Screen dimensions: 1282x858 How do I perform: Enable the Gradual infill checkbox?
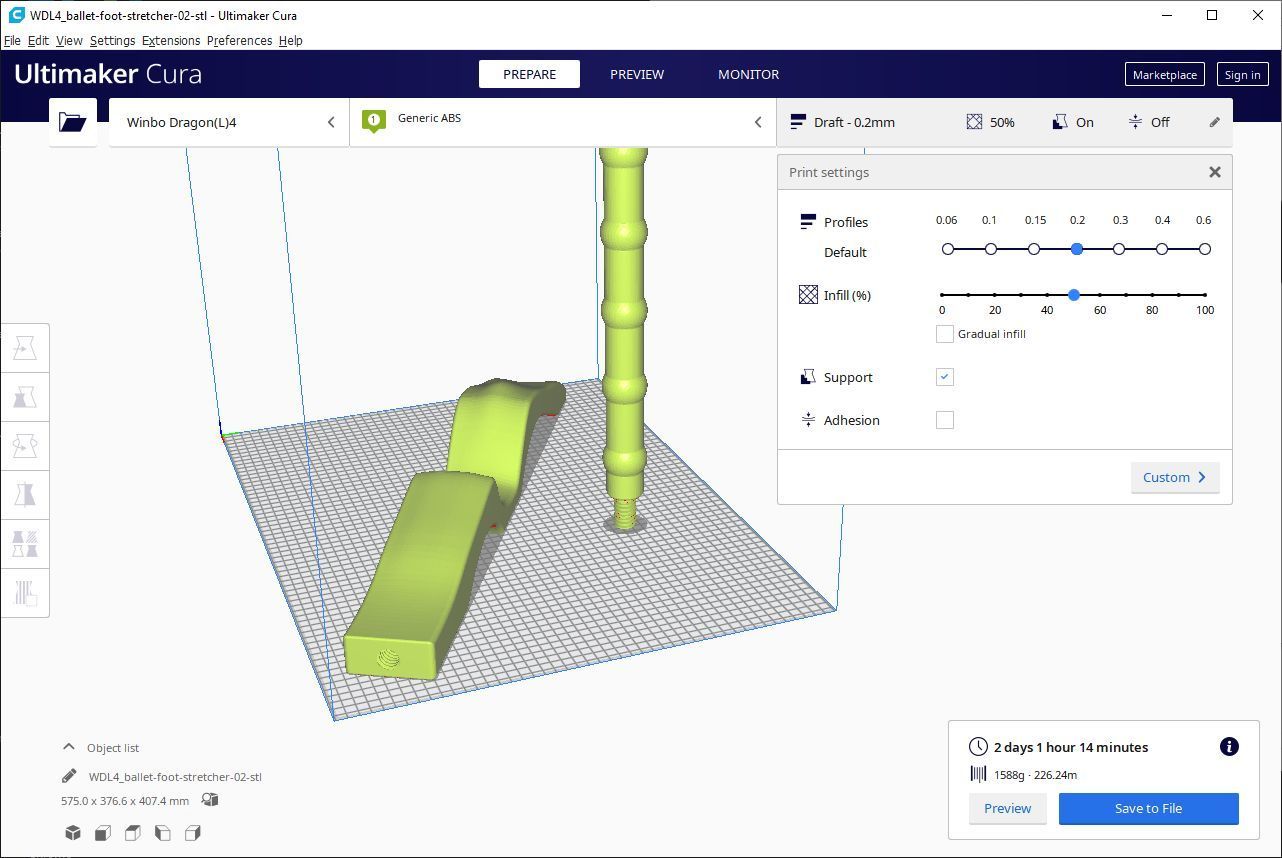pyautogui.click(x=944, y=334)
